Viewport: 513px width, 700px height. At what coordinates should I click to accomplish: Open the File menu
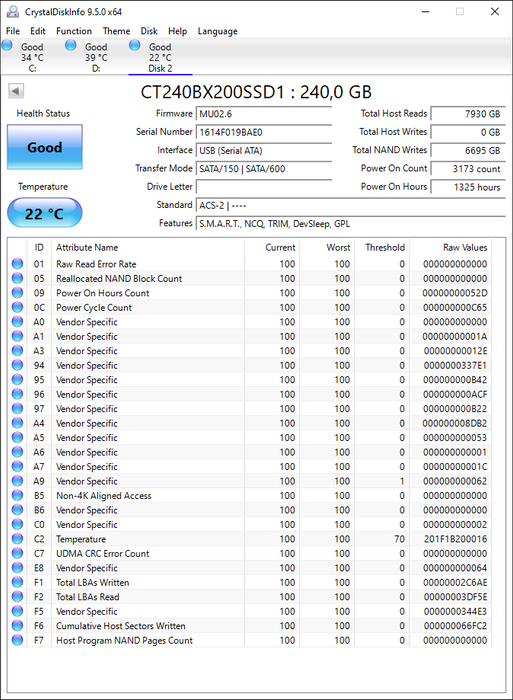pyautogui.click(x=13, y=31)
